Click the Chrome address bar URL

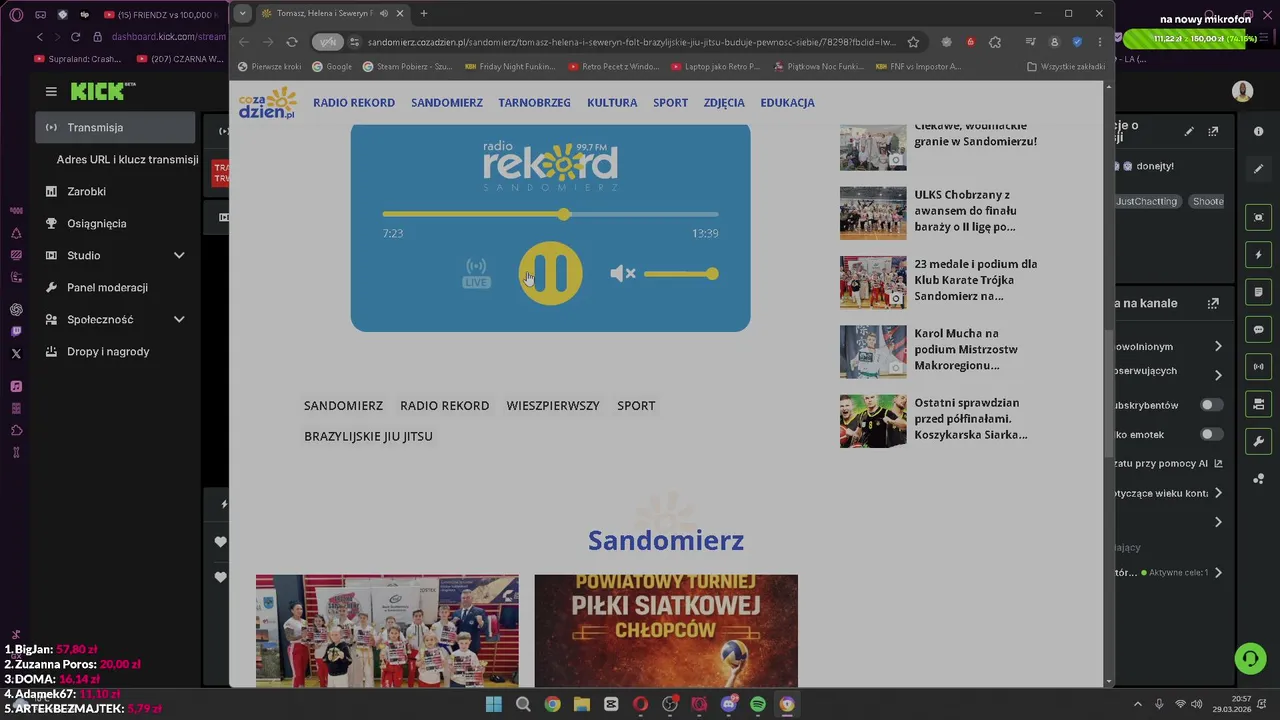pyautogui.click(x=631, y=42)
